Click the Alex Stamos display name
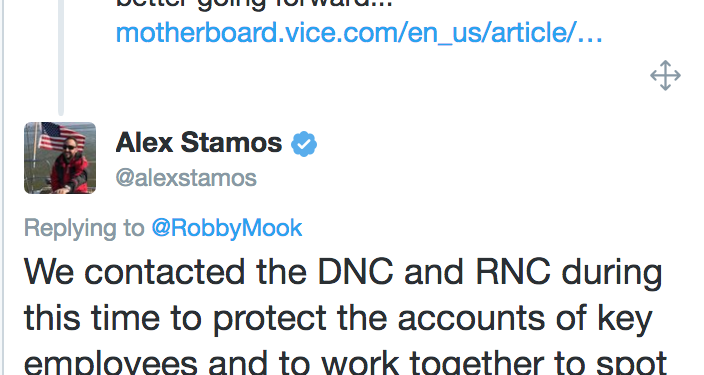The width and height of the screenshot is (704, 375). (199, 143)
